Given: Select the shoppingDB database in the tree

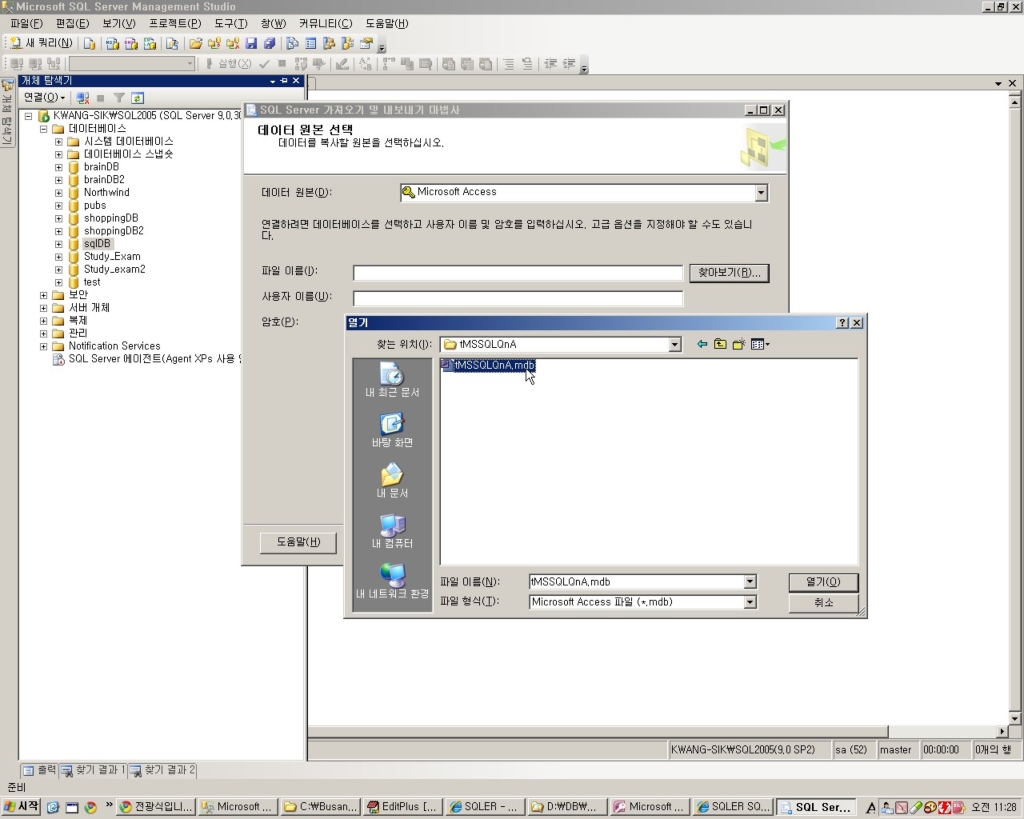Looking at the screenshot, I should [x=110, y=218].
